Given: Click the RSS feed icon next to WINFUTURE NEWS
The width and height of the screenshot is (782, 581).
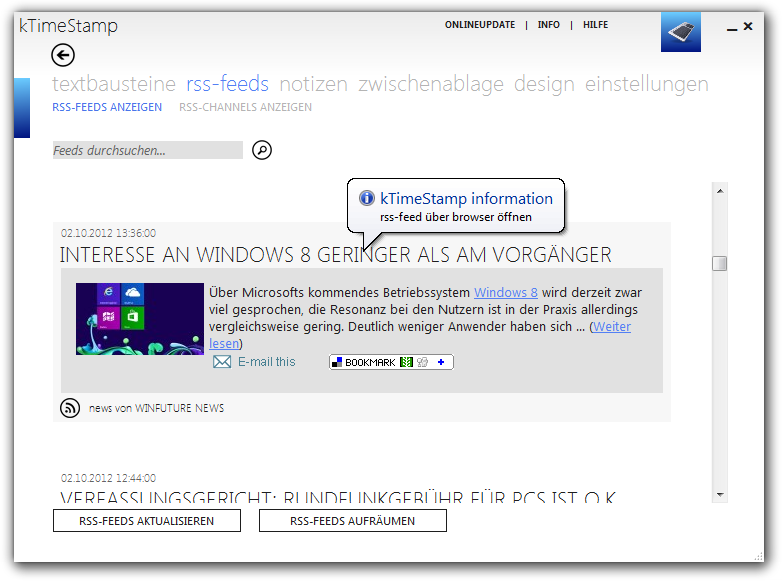Looking at the screenshot, I should tap(70, 408).
